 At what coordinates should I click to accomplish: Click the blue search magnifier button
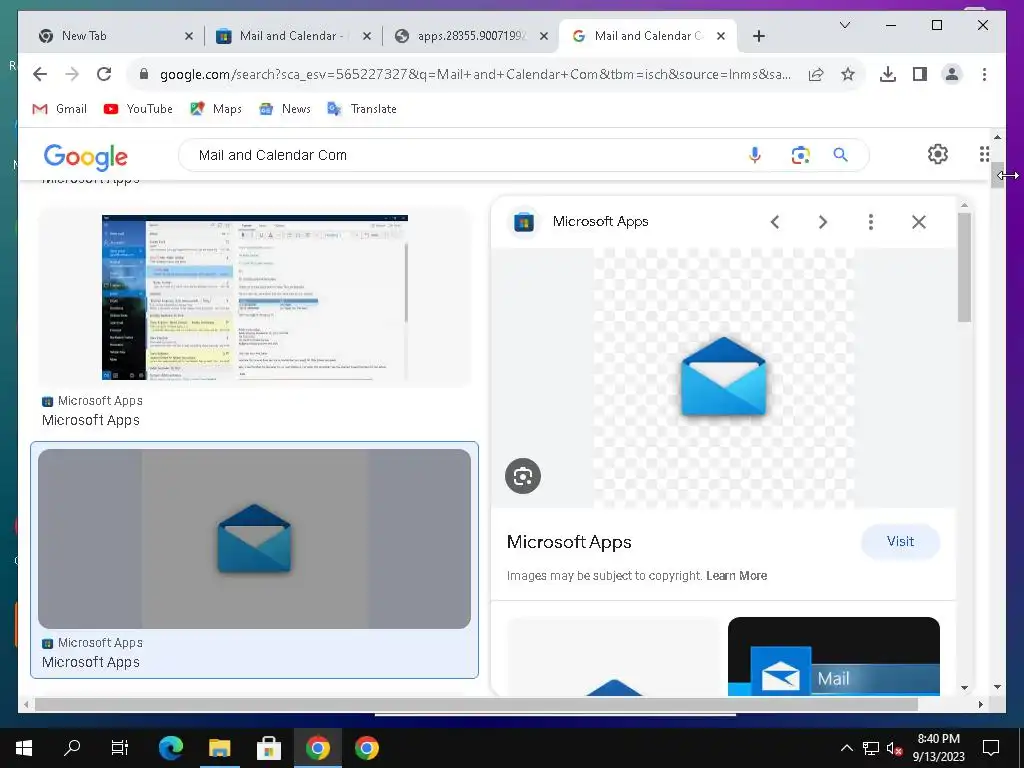[x=840, y=155]
